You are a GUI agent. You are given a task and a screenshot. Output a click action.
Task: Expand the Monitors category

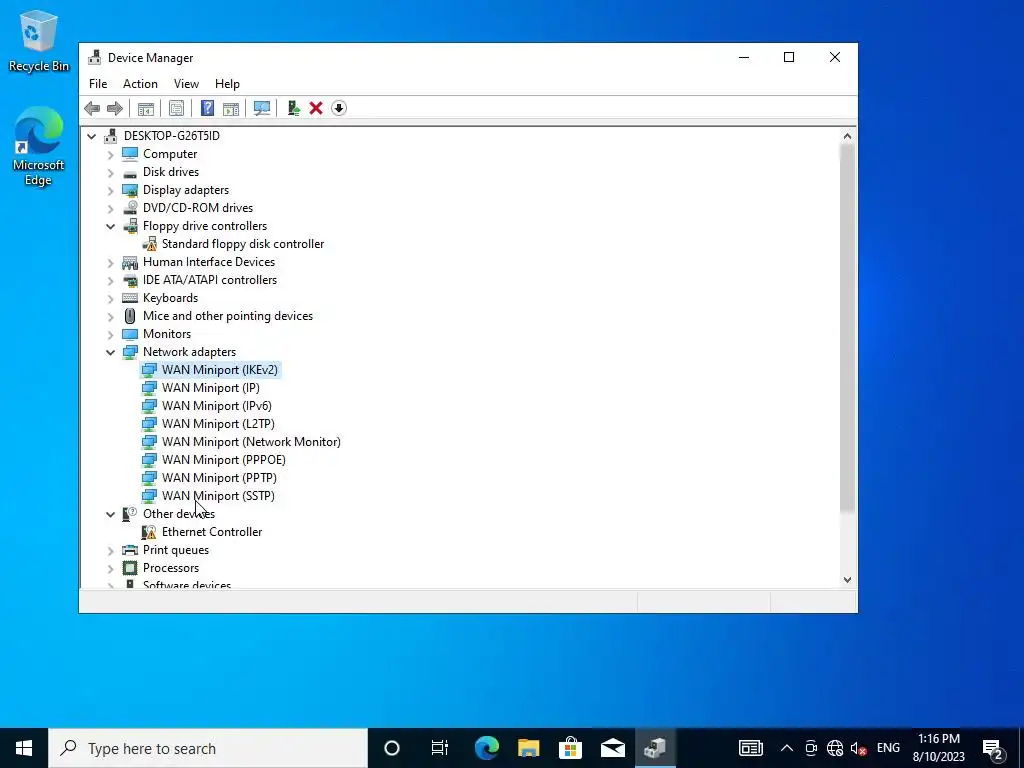click(110, 334)
